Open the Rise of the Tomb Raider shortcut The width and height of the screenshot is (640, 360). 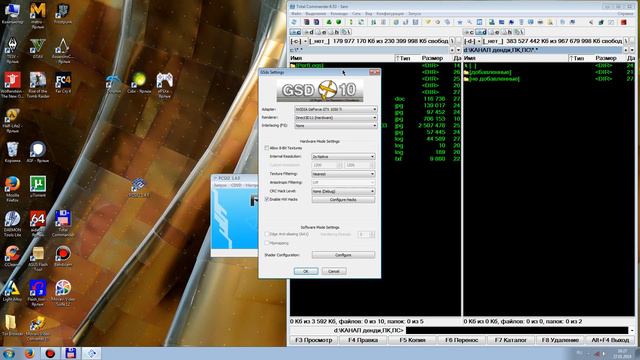point(38,84)
